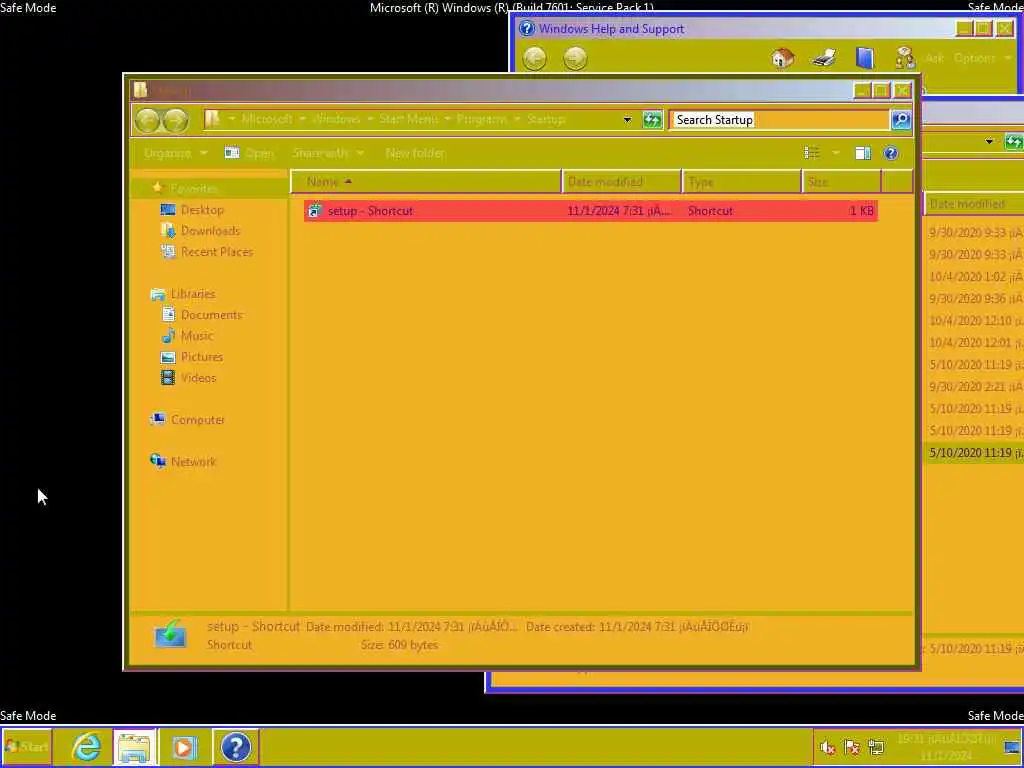1024x768 pixels.
Task: Click the Ask people icon in Help window
Action: pyautogui.click(x=904, y=58)
